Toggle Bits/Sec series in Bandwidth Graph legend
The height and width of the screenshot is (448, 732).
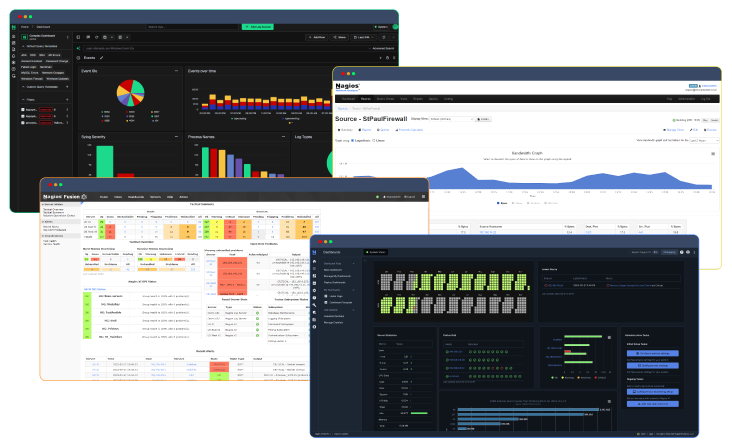[x=551, y=203]
